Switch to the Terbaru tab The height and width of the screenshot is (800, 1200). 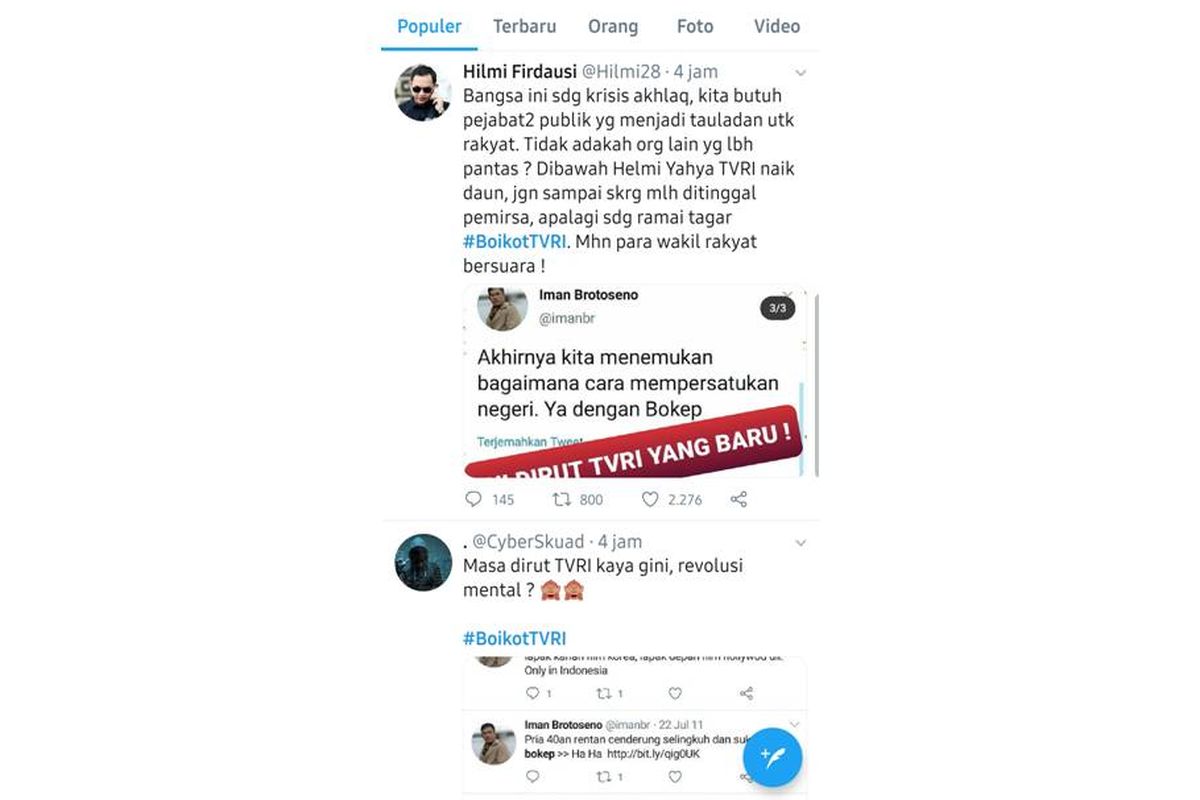(x=524, y=27)
